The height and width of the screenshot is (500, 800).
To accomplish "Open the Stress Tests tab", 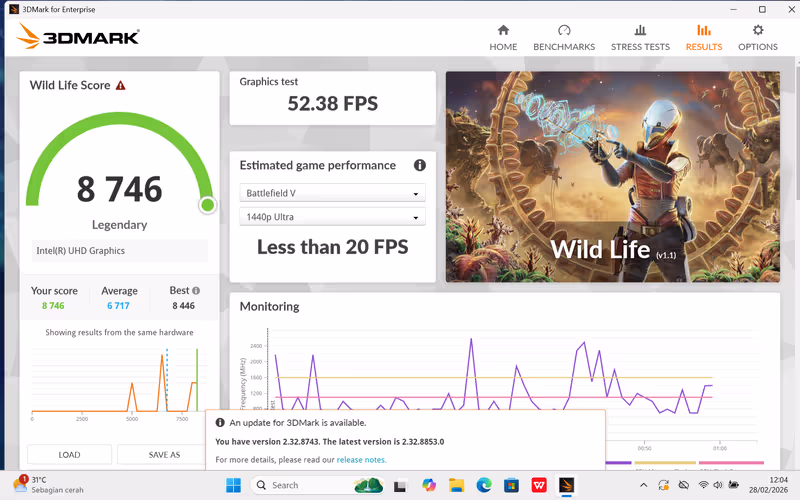I will (x=640, y=38).
